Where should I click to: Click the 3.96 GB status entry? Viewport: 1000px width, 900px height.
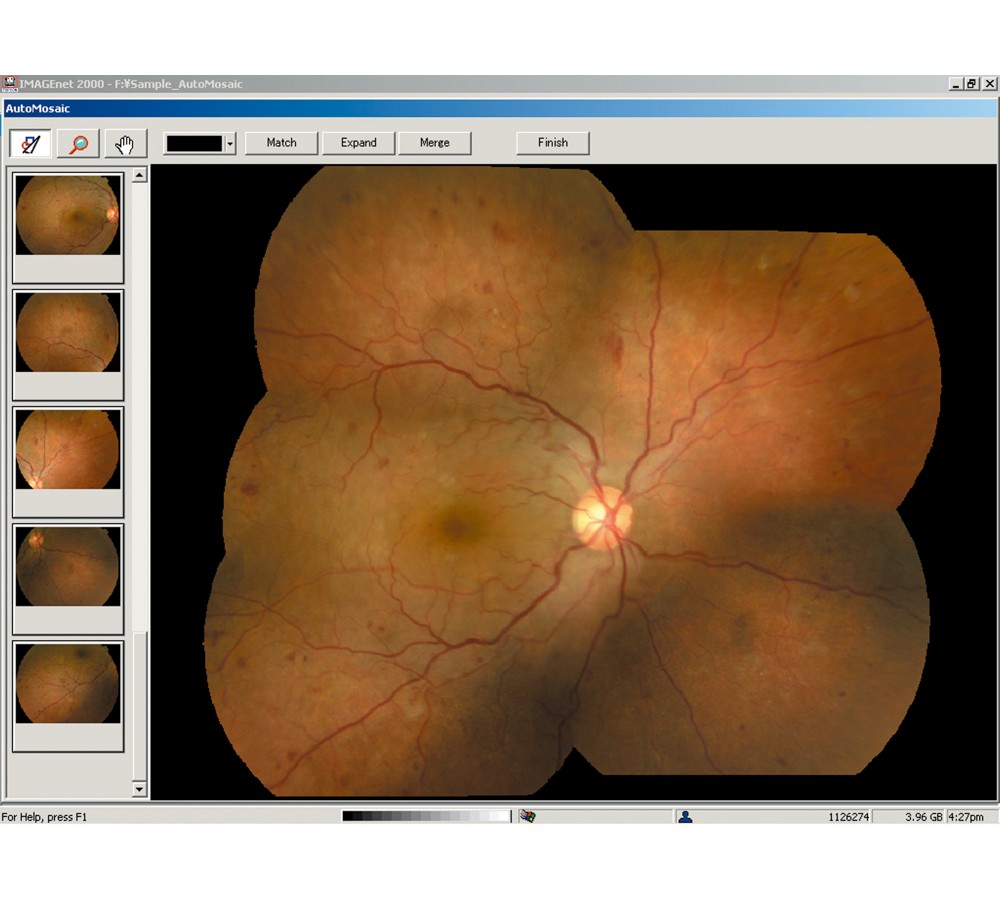(923, 817)
